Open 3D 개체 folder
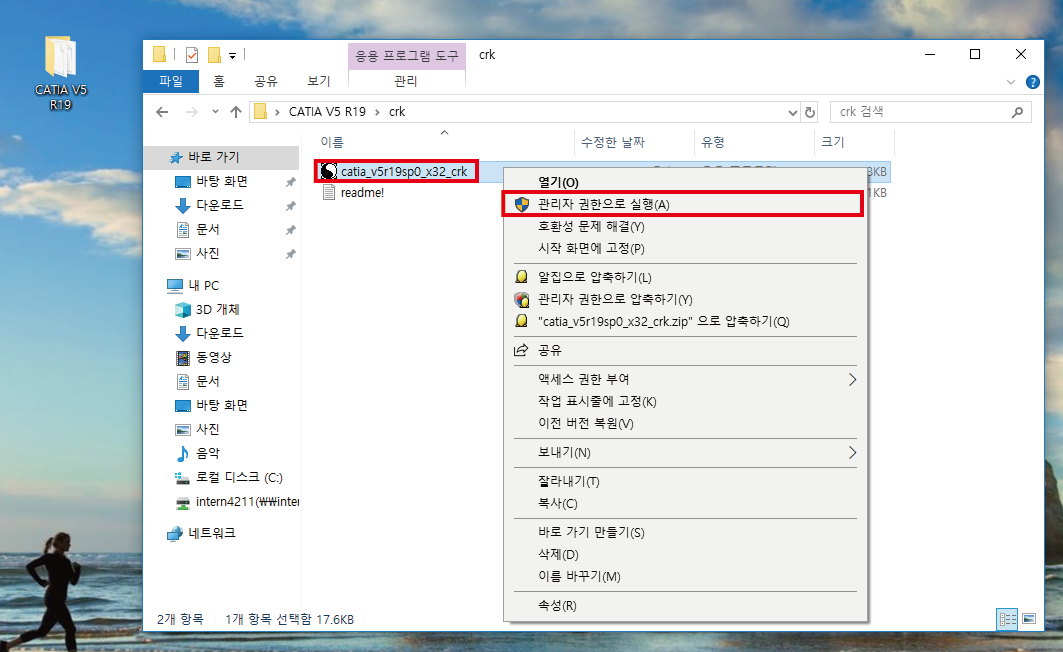The image size is (1063, 652). pos(217,309)
